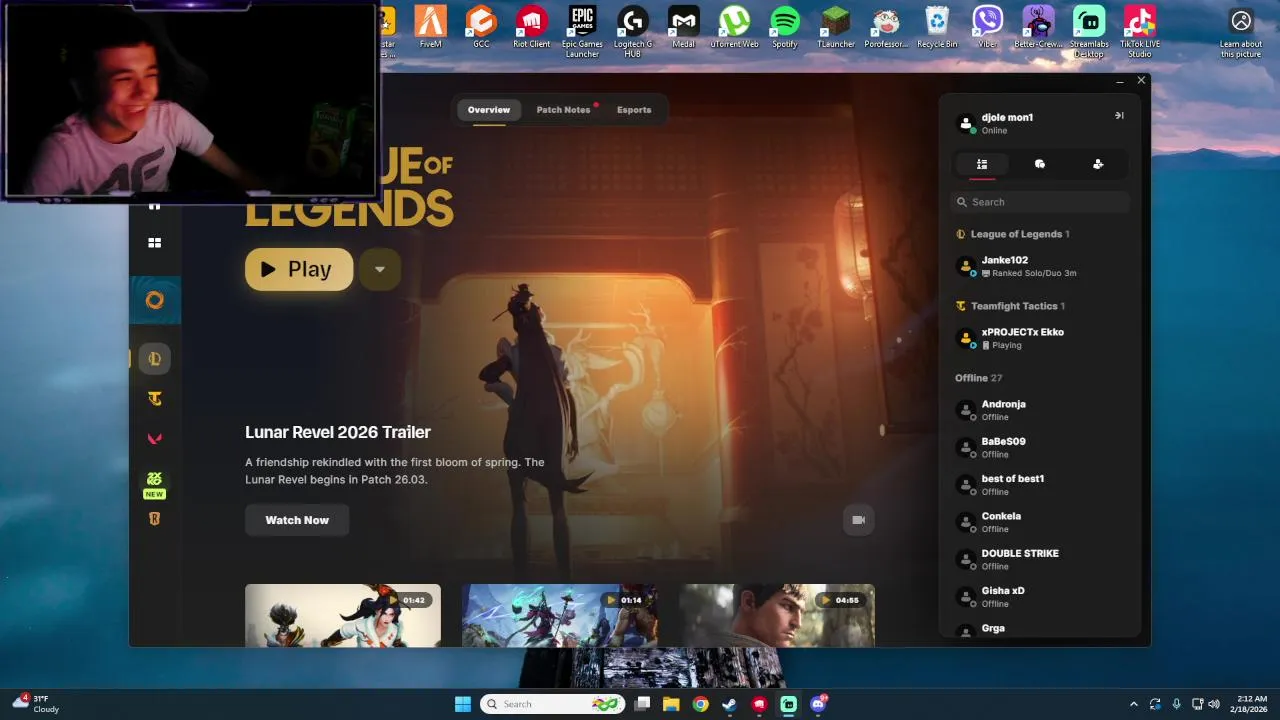1280x720 pixels.
Task: Select friend Janke102
Action: point(1040,266)
